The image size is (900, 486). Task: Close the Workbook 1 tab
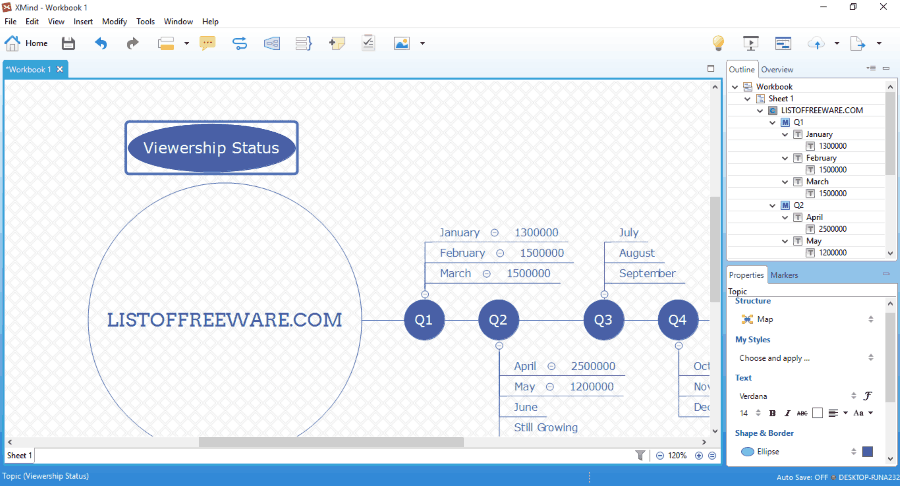coord(60,69)
